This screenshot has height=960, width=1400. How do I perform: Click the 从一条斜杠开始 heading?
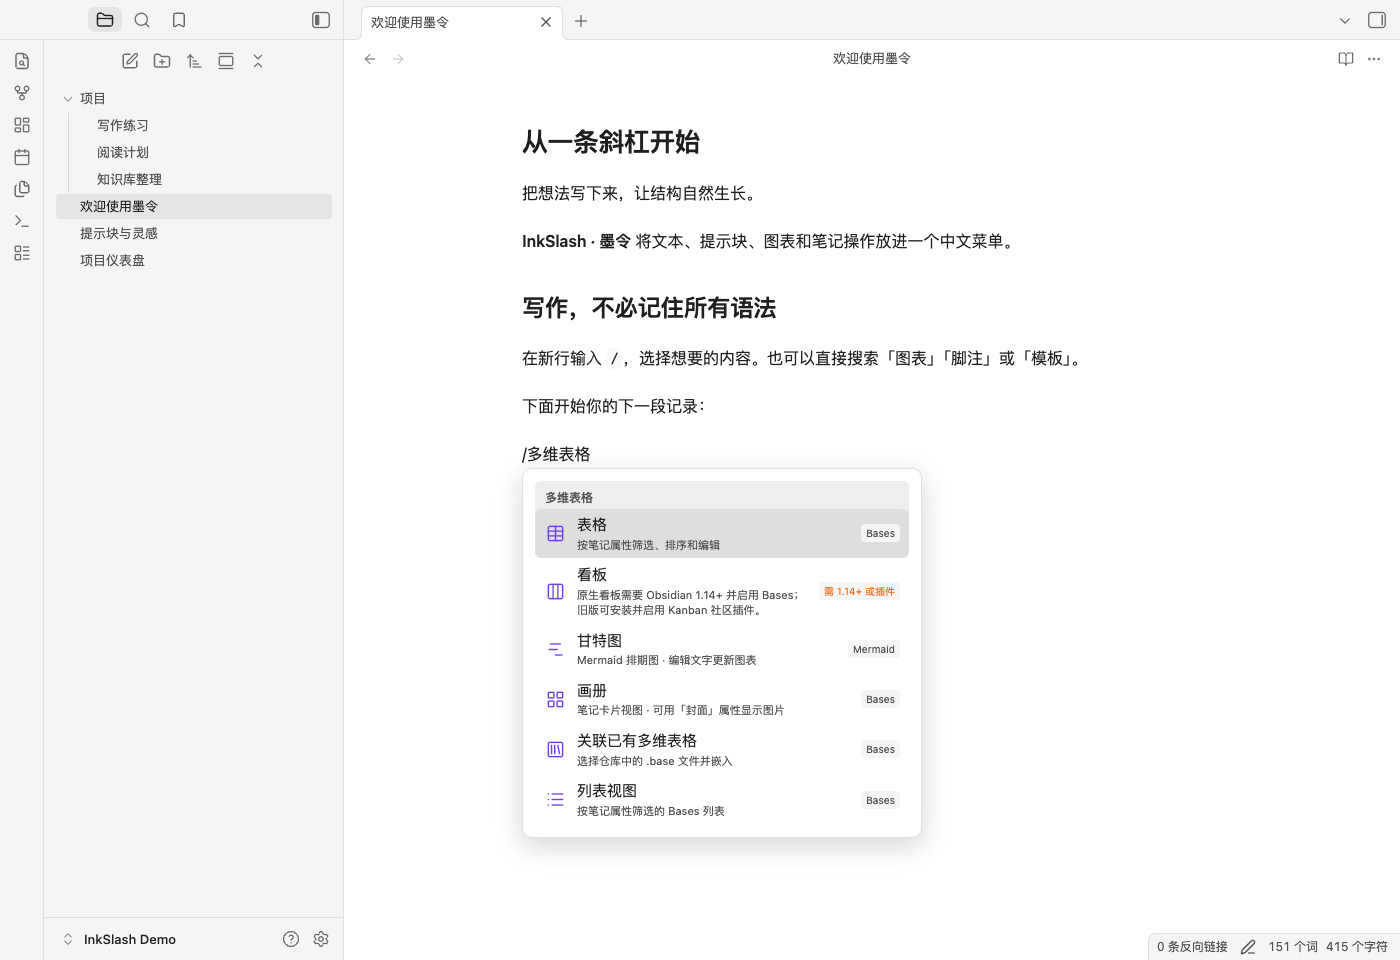[611, 142]
